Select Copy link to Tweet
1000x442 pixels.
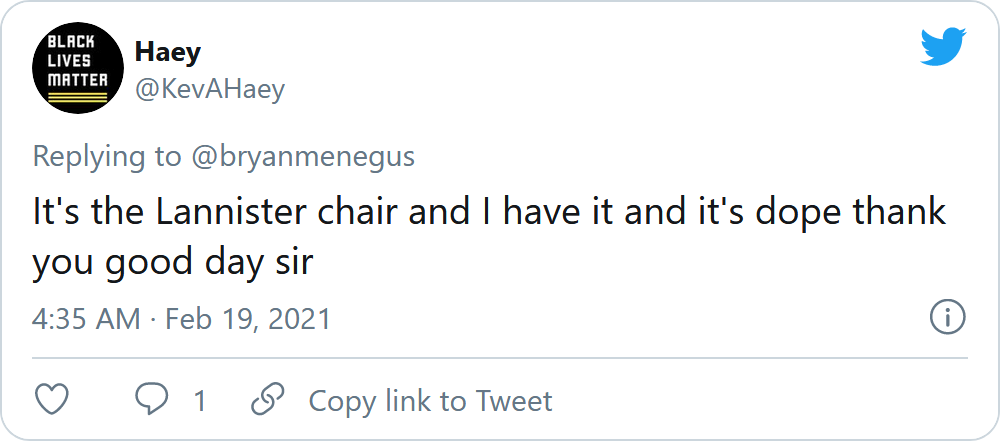pyautogui.click(x=430, y=401)
